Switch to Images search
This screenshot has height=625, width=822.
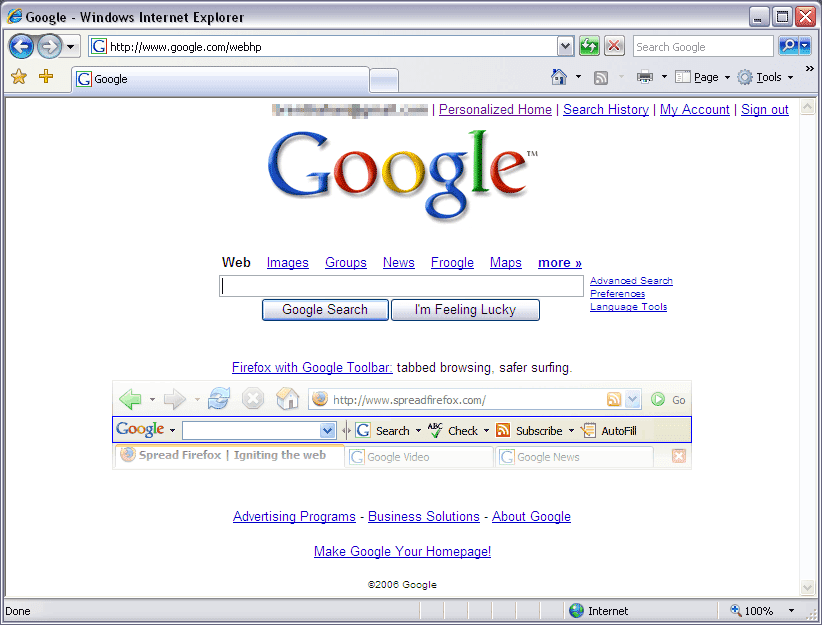pyautogui.click(x=288, y=262)
